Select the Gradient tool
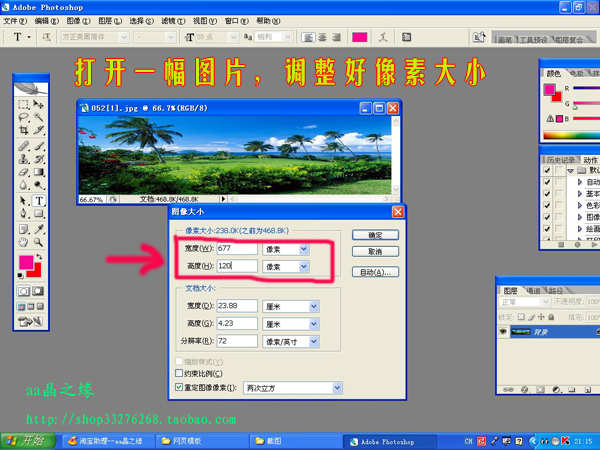 [x=38, y=172]
